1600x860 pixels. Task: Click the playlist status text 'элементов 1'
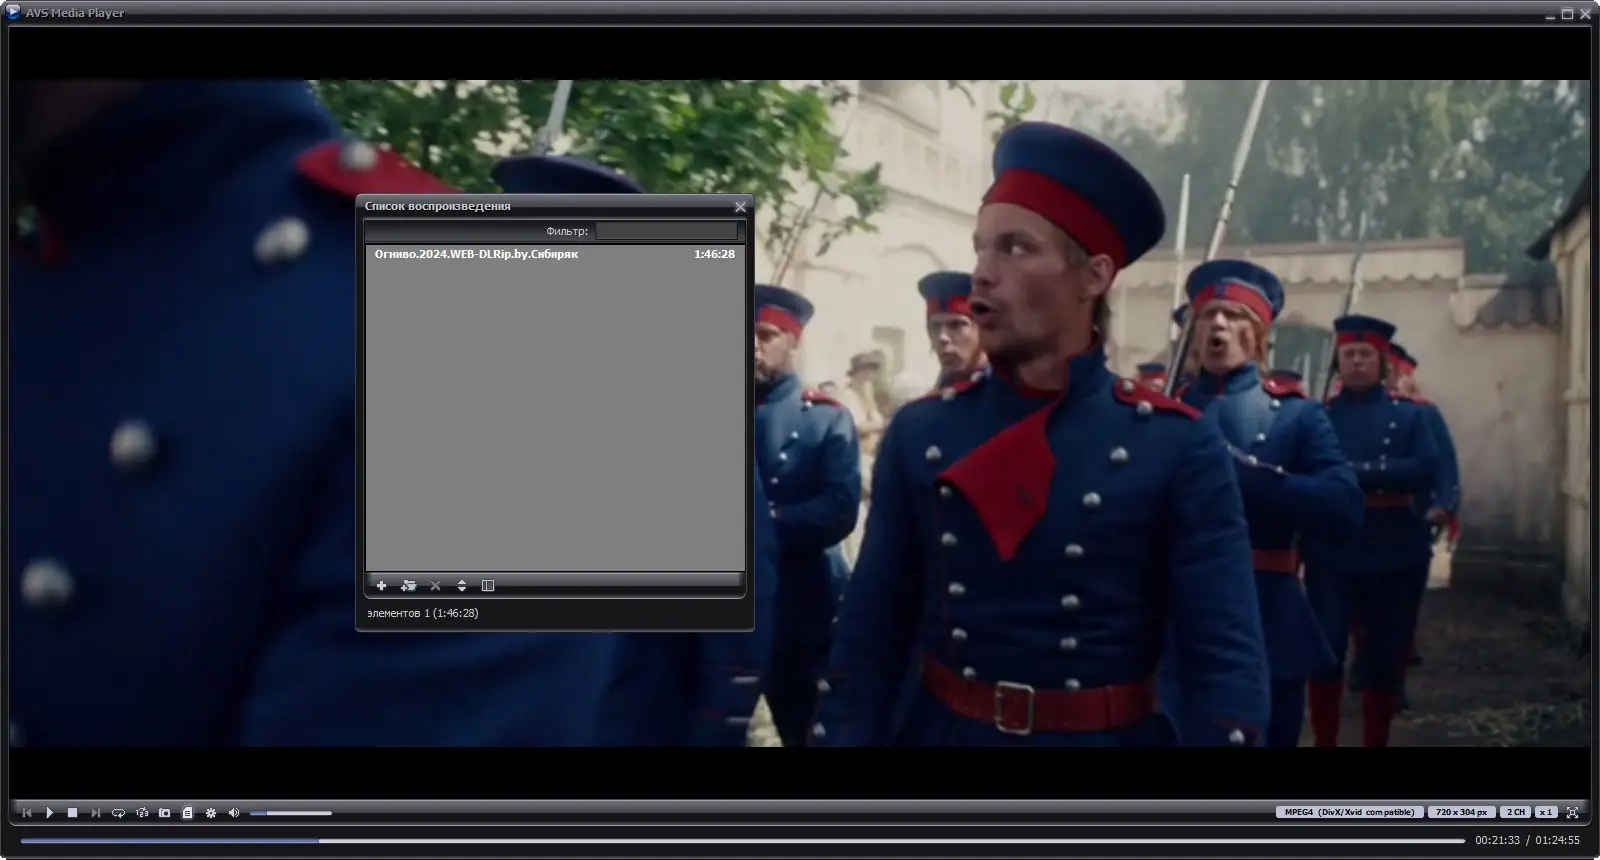[x=422, y=613]
